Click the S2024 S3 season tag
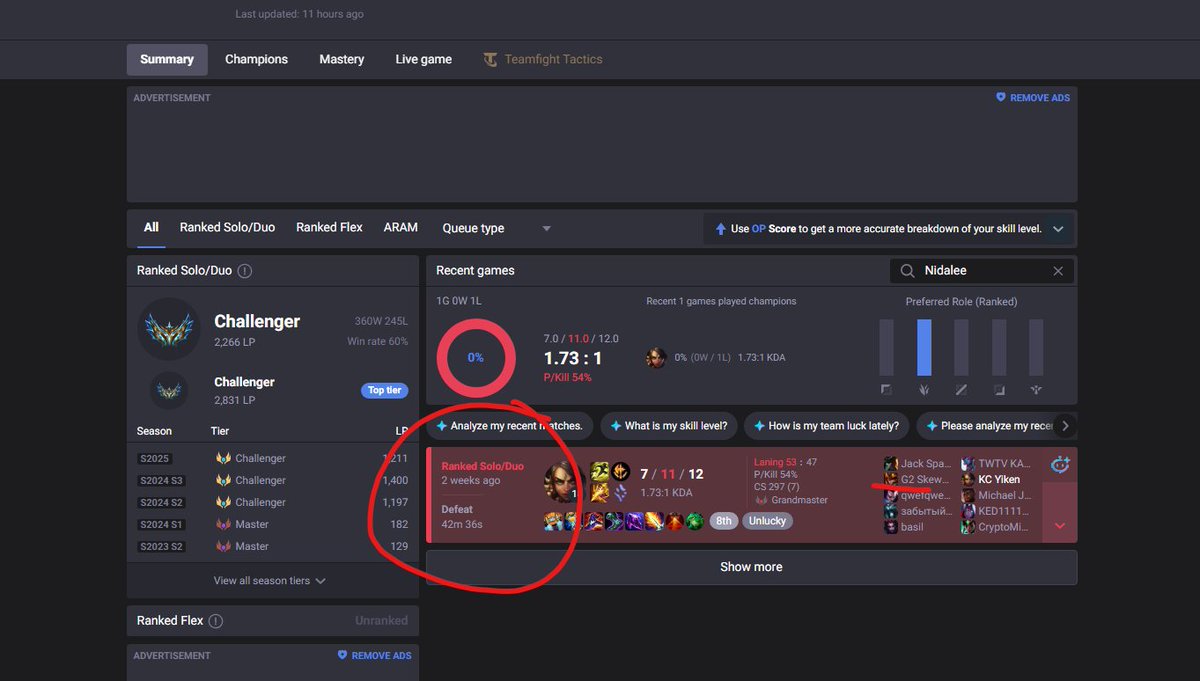1200x681 pixels. click(162, 481)
